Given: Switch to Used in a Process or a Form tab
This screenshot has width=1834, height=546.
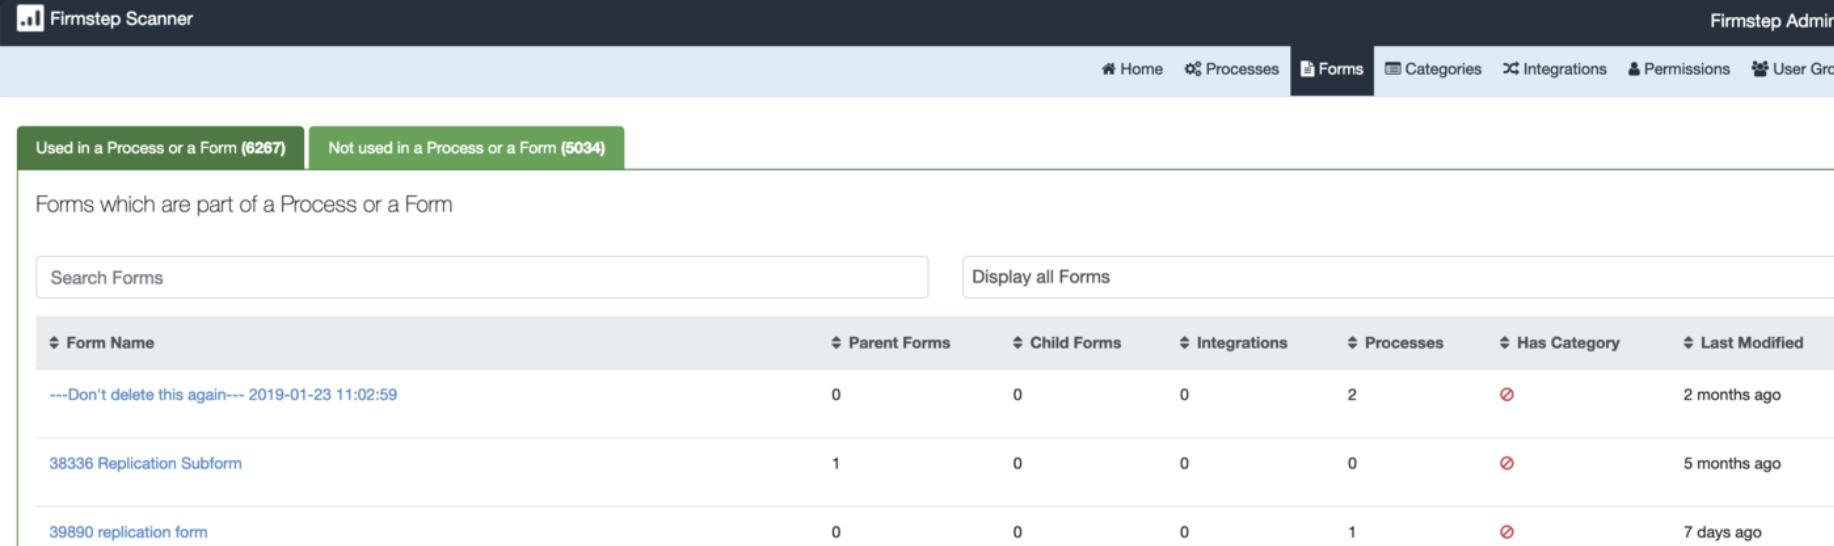Looking at the screenshot, I should (161, 148).
